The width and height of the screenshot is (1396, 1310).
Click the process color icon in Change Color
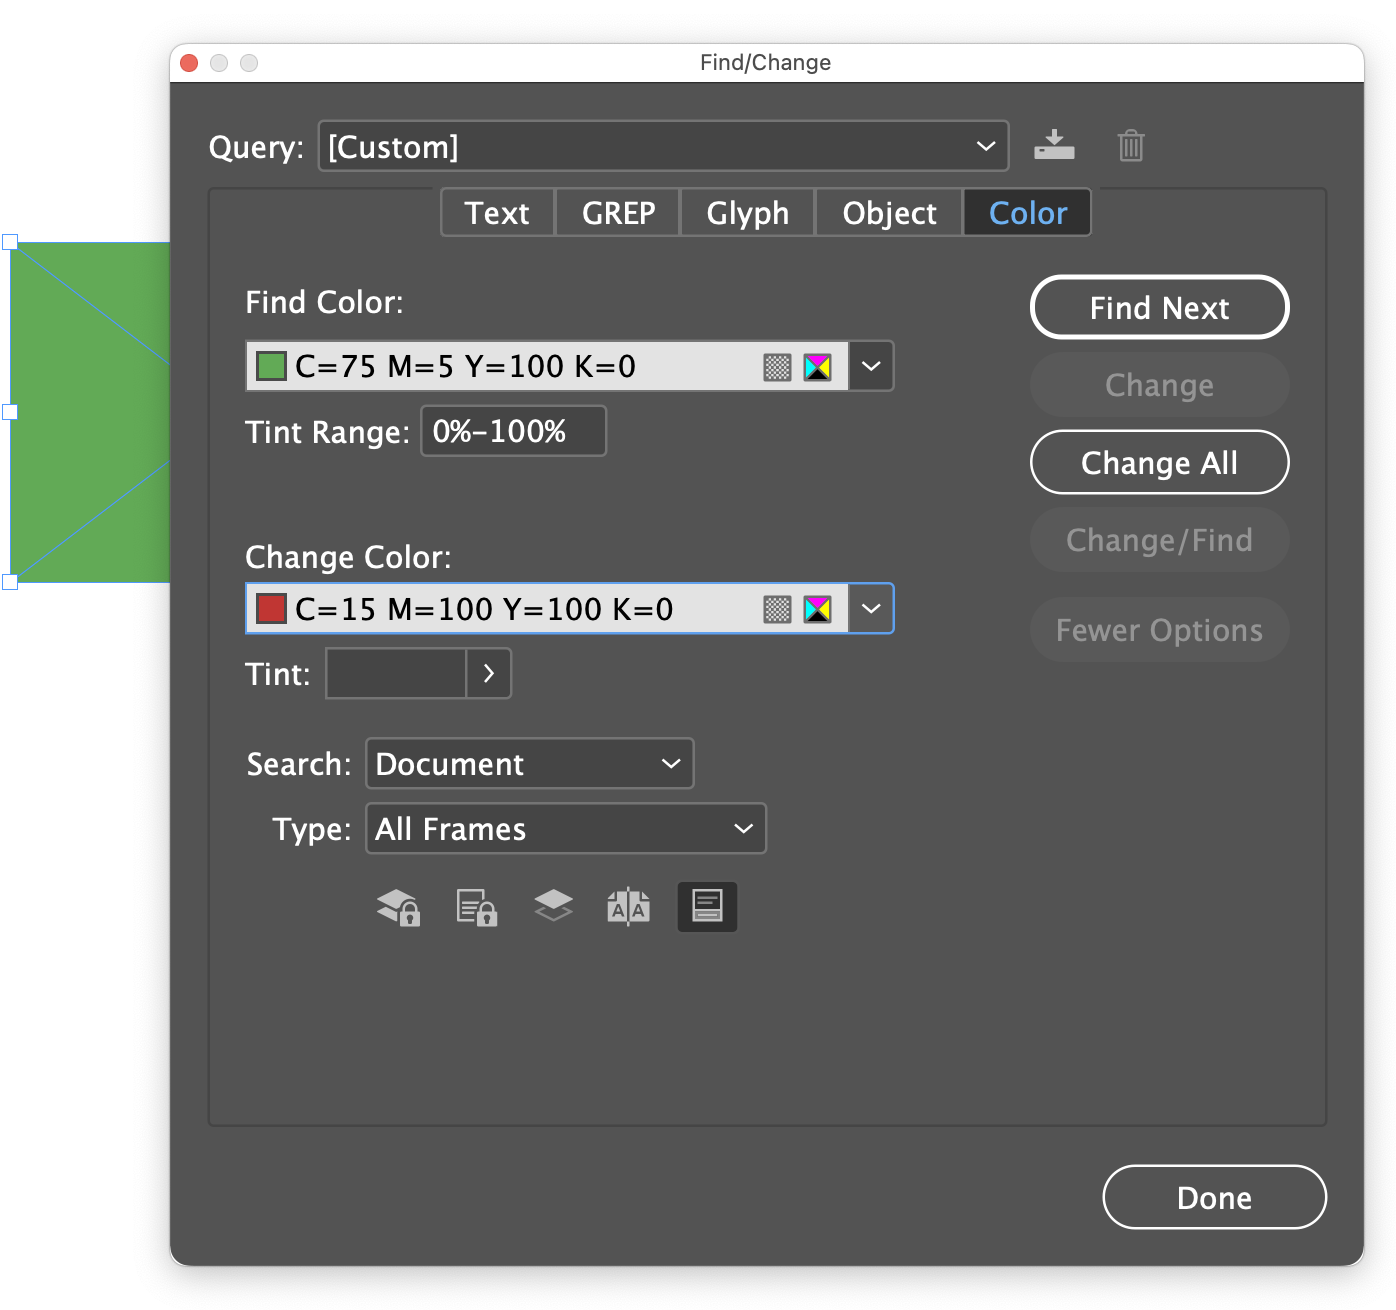[x=777, y=609]
